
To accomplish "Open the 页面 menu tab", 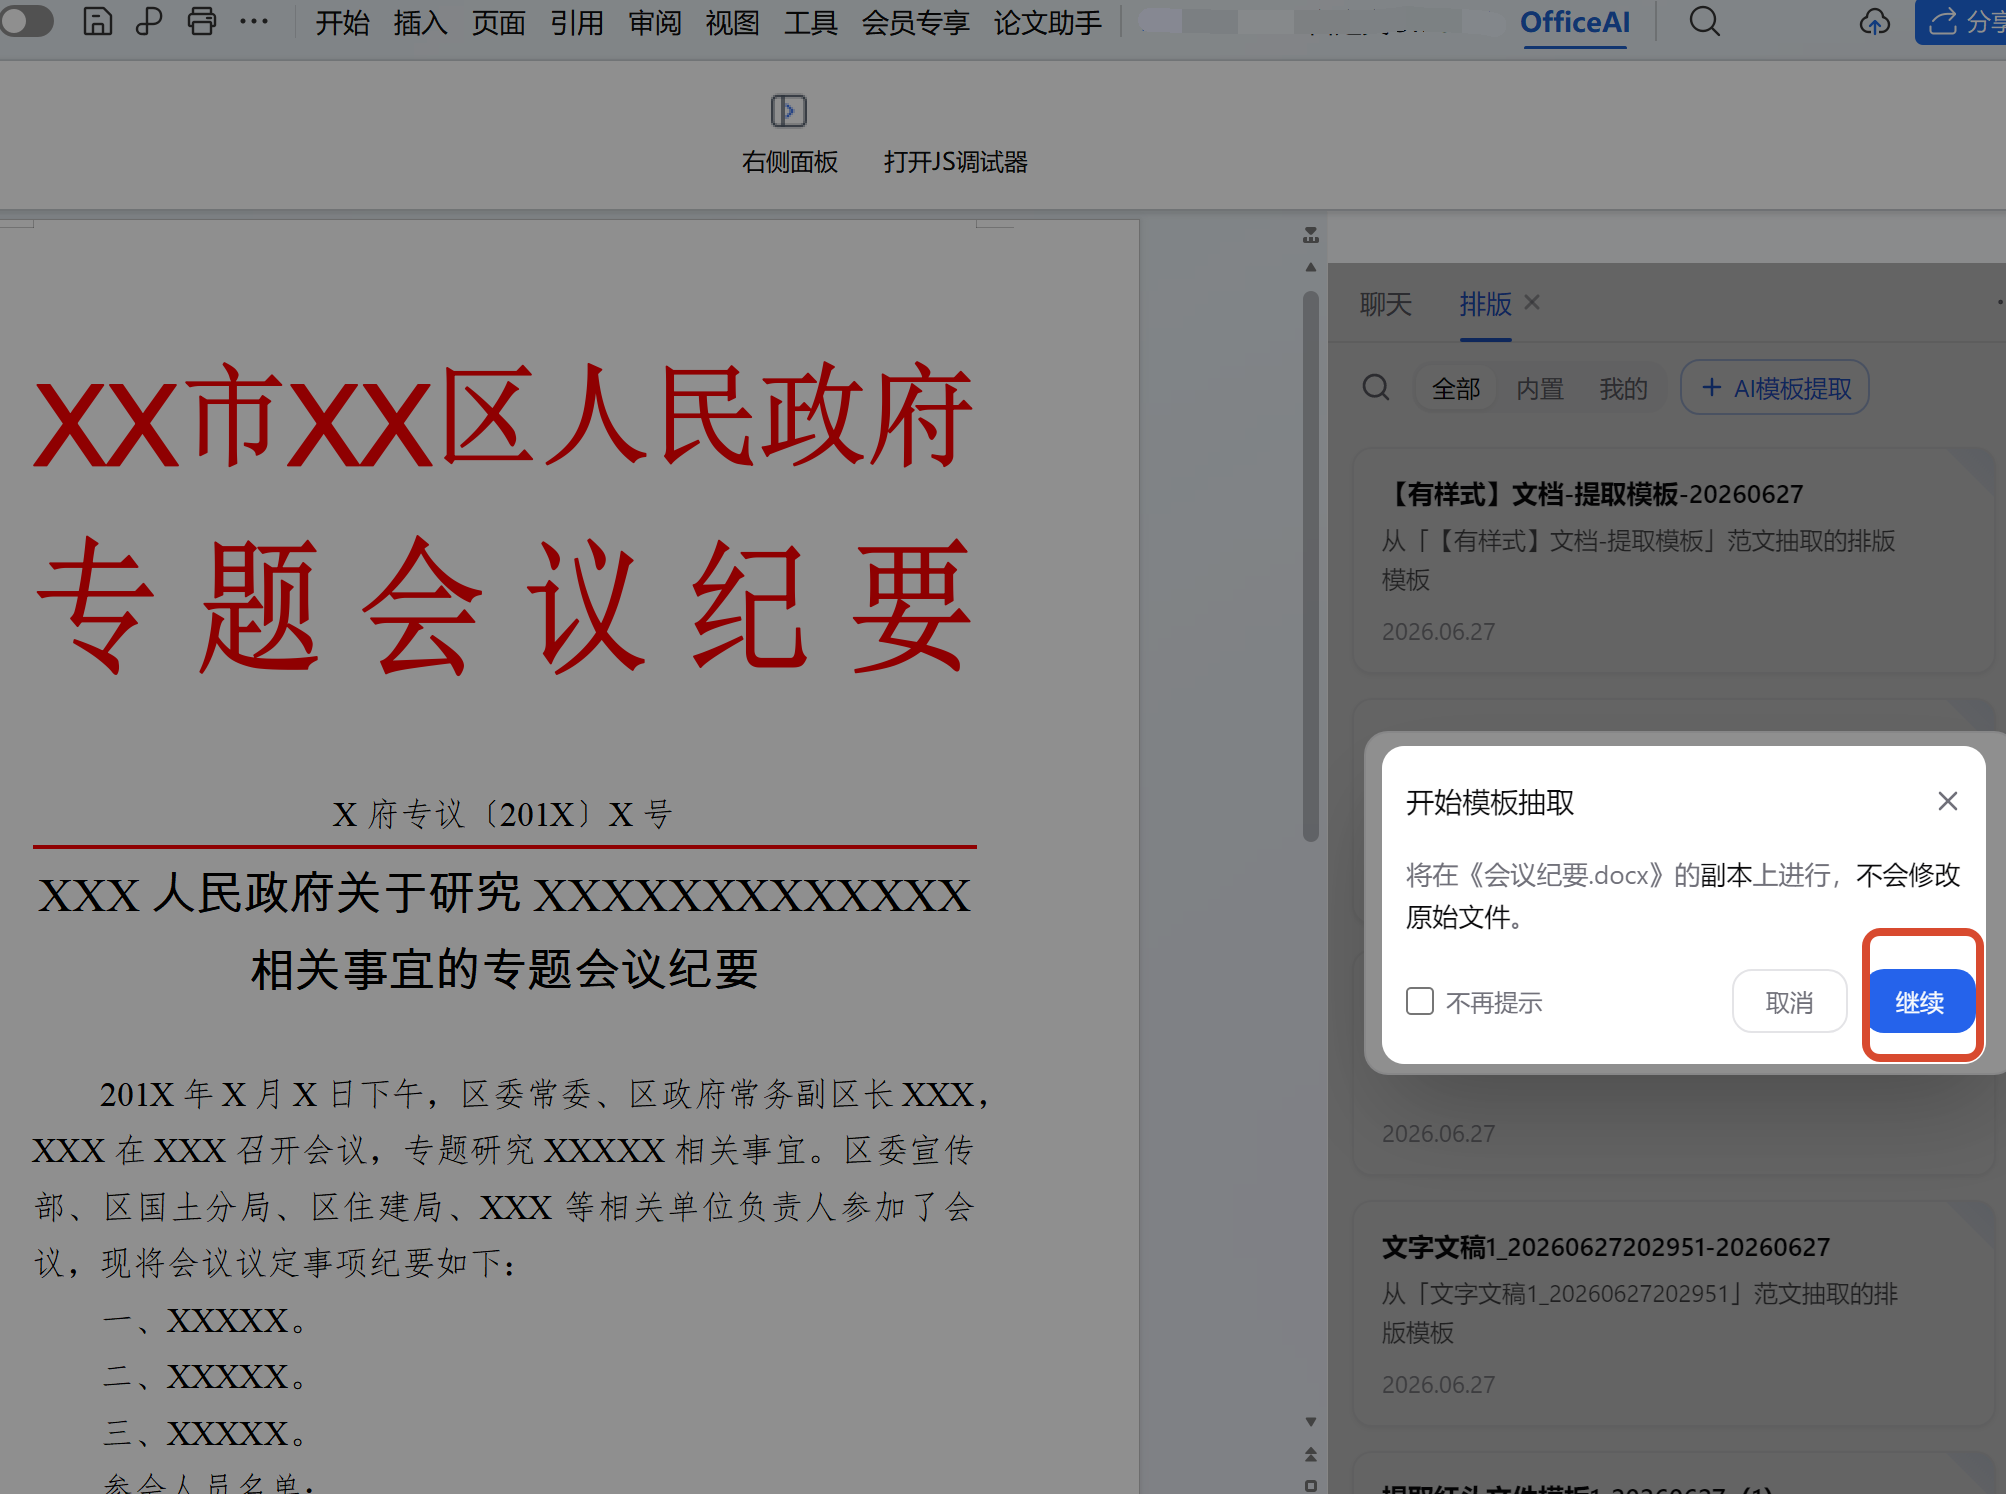I will pyautogui.click(x=498, y=23).
